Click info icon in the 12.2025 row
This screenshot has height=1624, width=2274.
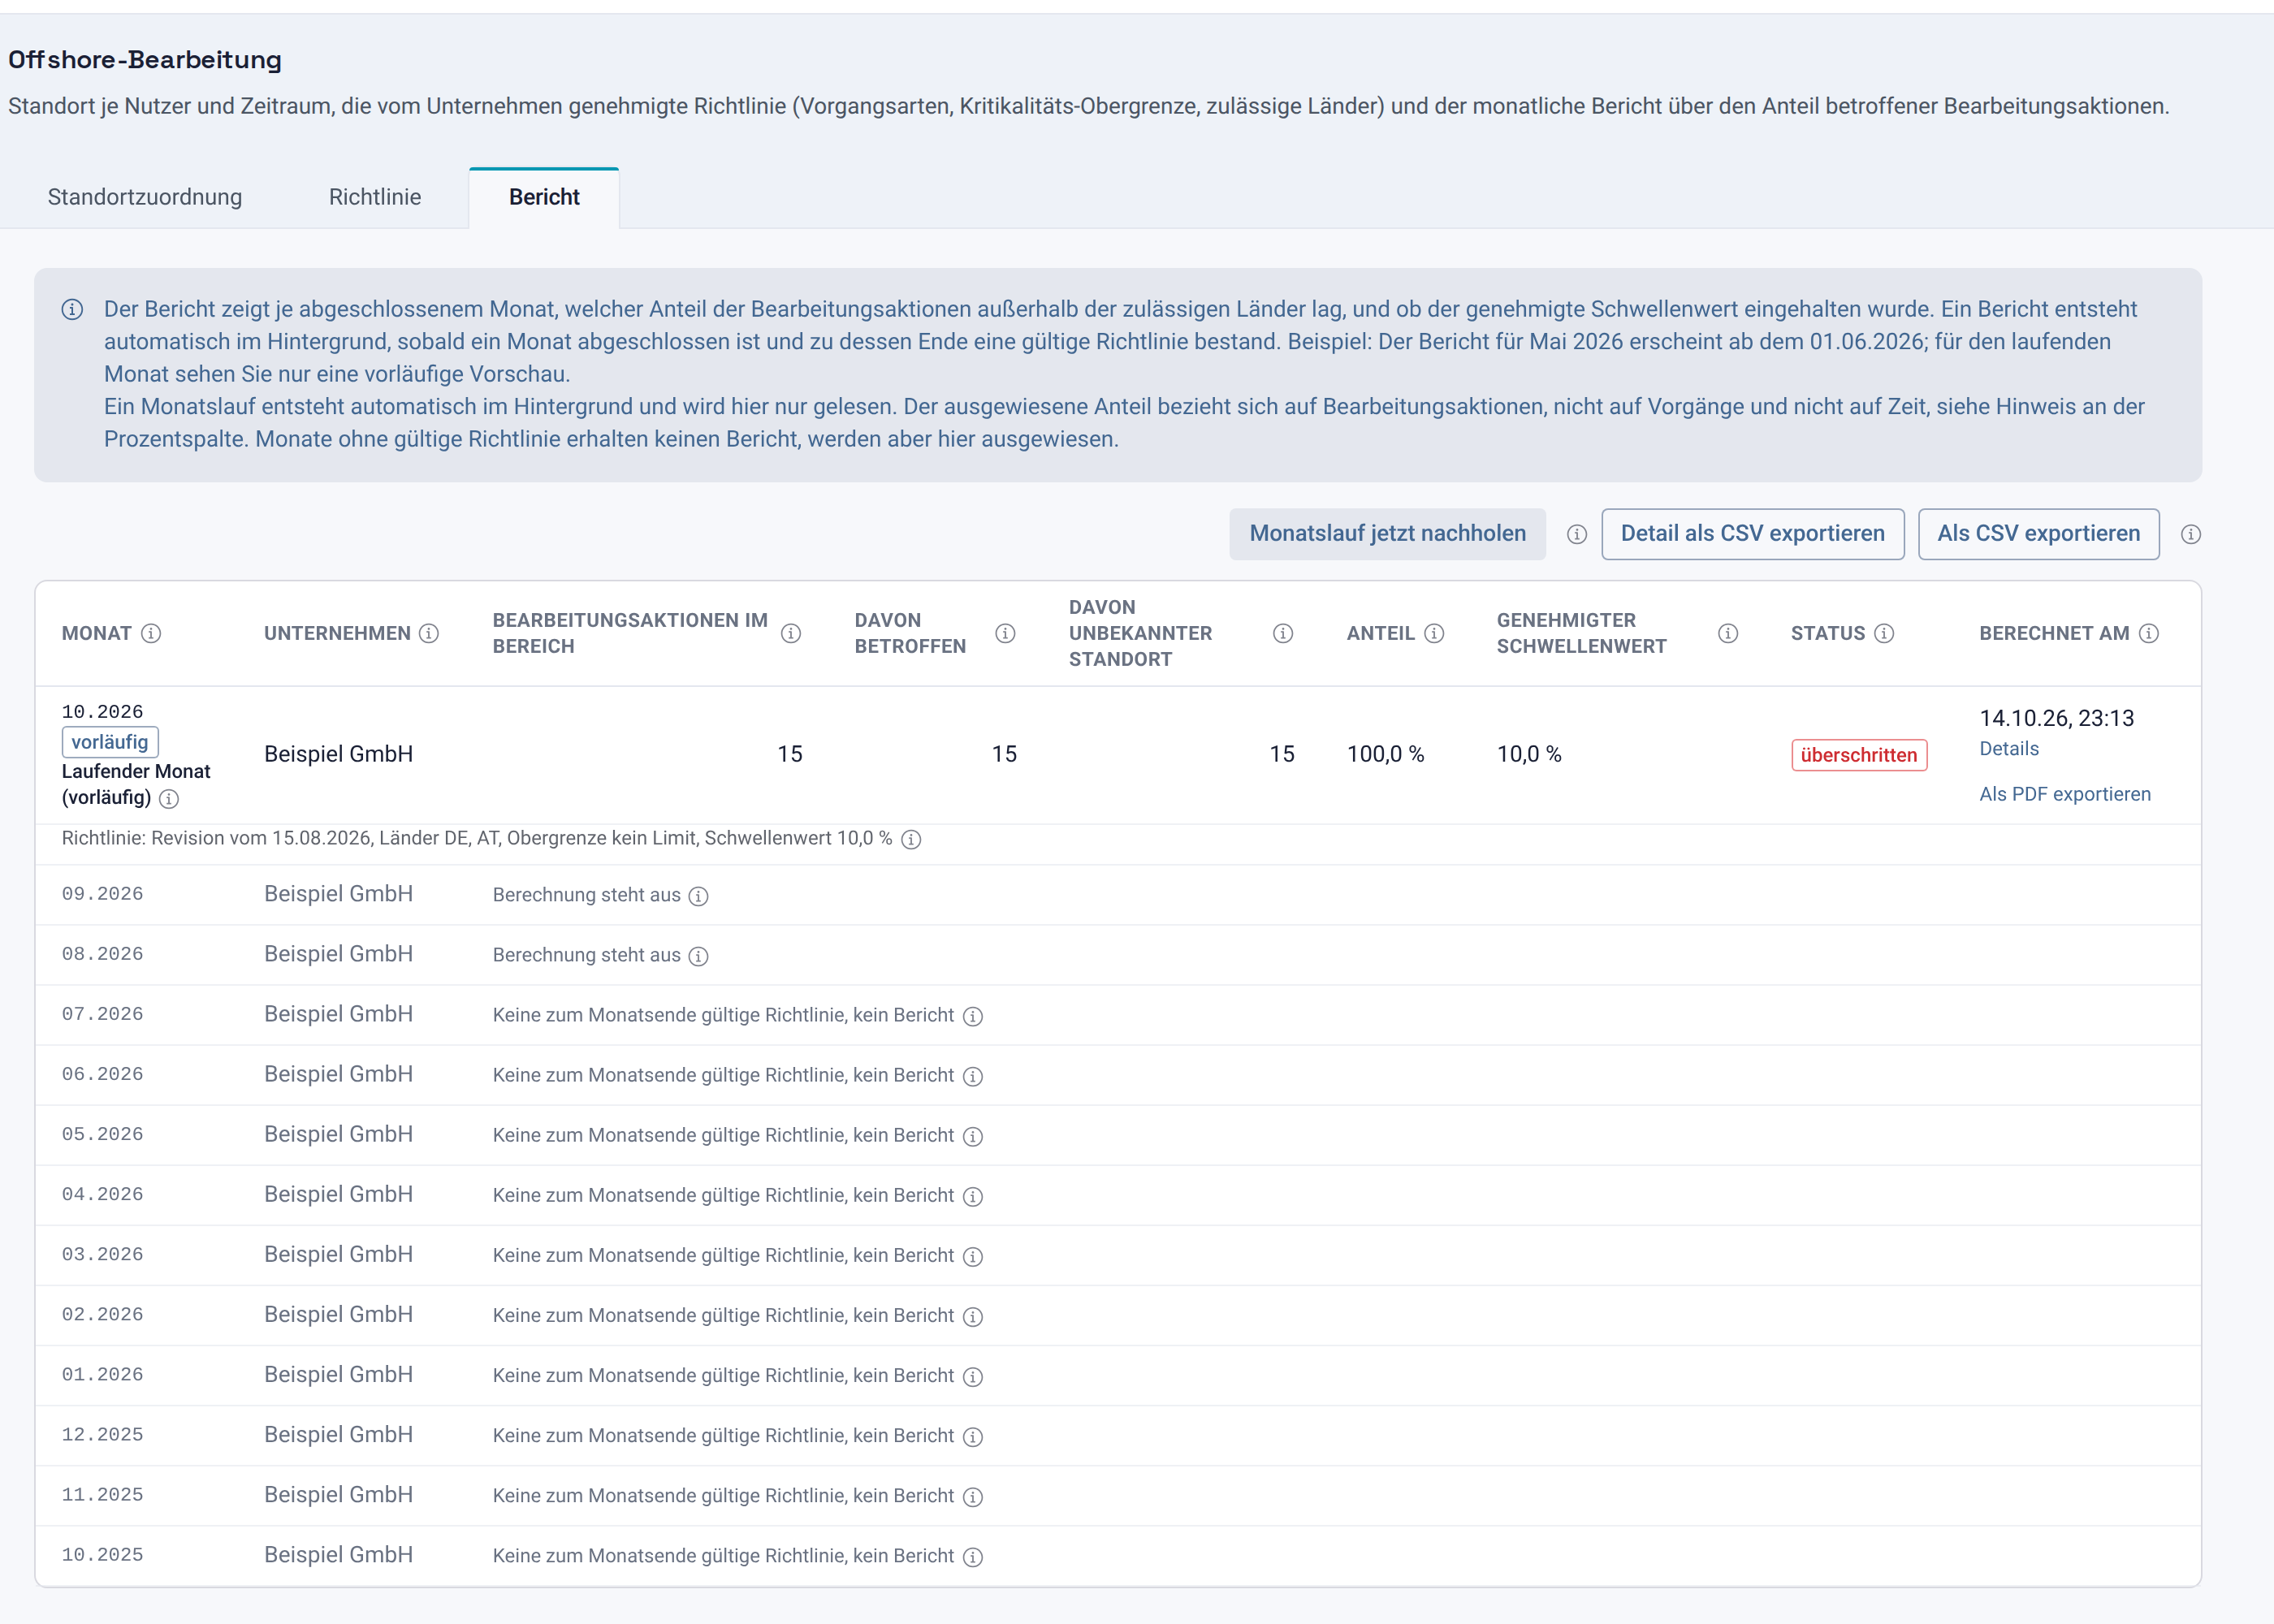click(973, 1436)
